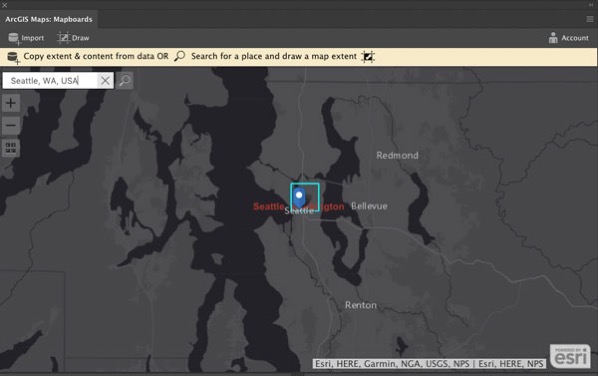The height and width of the screenshot is (376, 598).
Task: Click the ArcGIS Maps: Mapboards tab
Action: coord(49,19)
